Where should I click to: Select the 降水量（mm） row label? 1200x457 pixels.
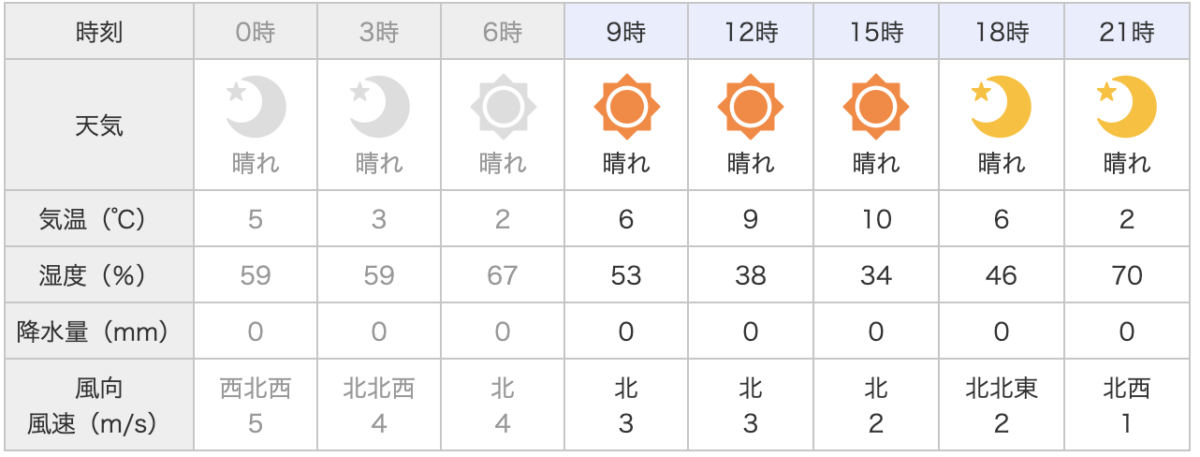click(x=100, y=331)
